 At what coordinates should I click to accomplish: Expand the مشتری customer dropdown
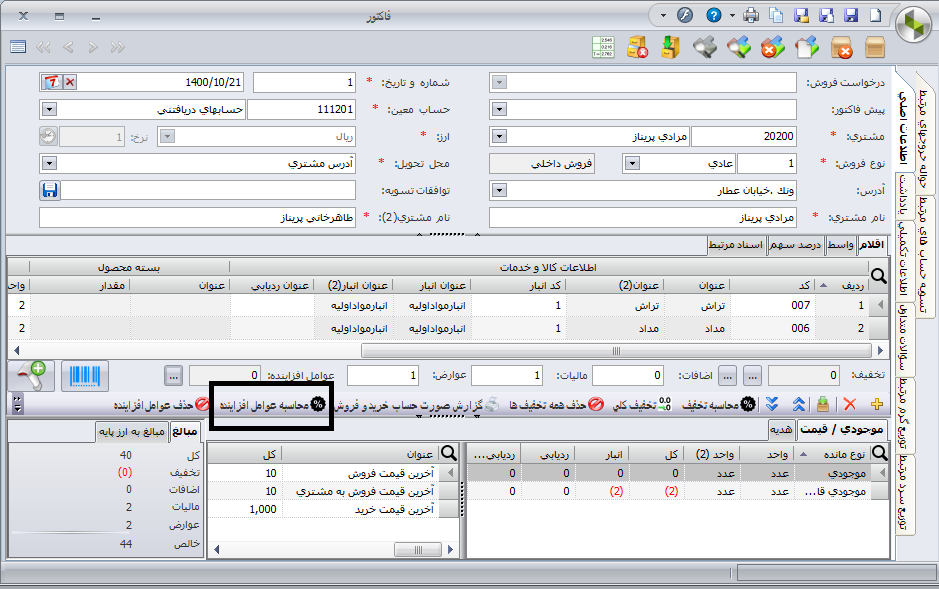[500, 136]
